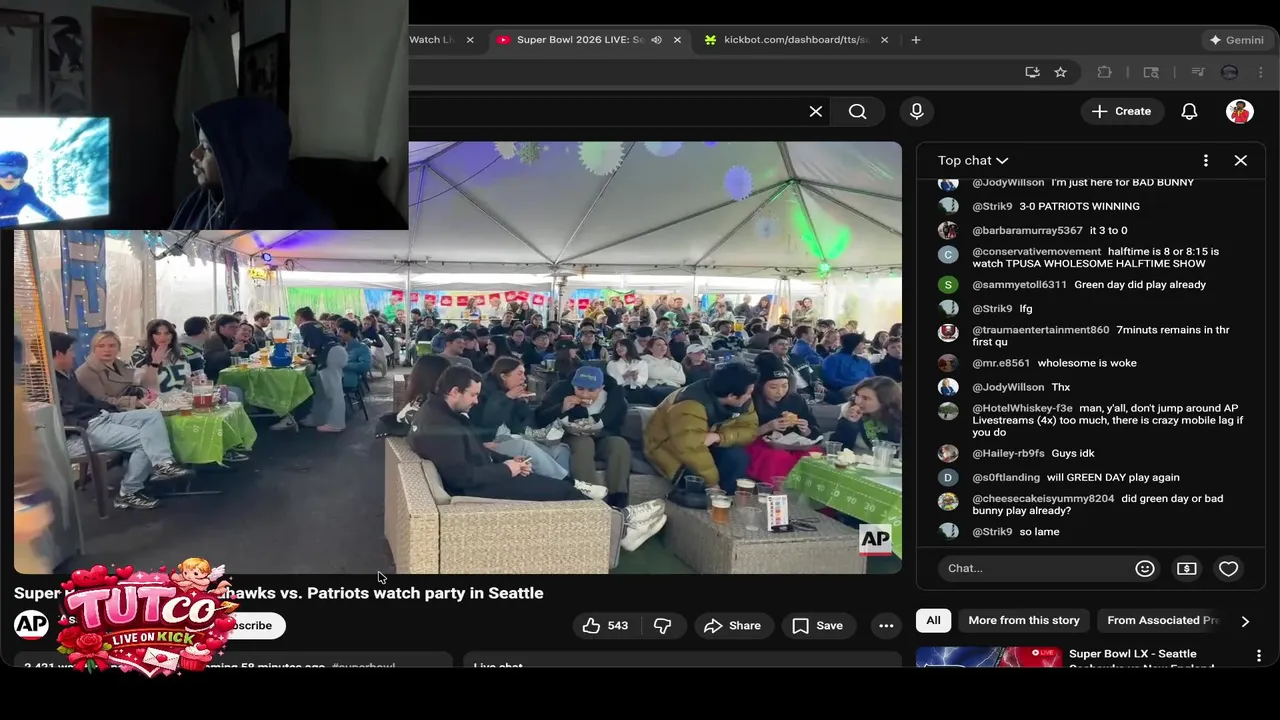The width and height of the screenshot is (1280, 720).
Task: Click @s0ftlanding's avatar in chat
Action: click(x=948, y=478)
